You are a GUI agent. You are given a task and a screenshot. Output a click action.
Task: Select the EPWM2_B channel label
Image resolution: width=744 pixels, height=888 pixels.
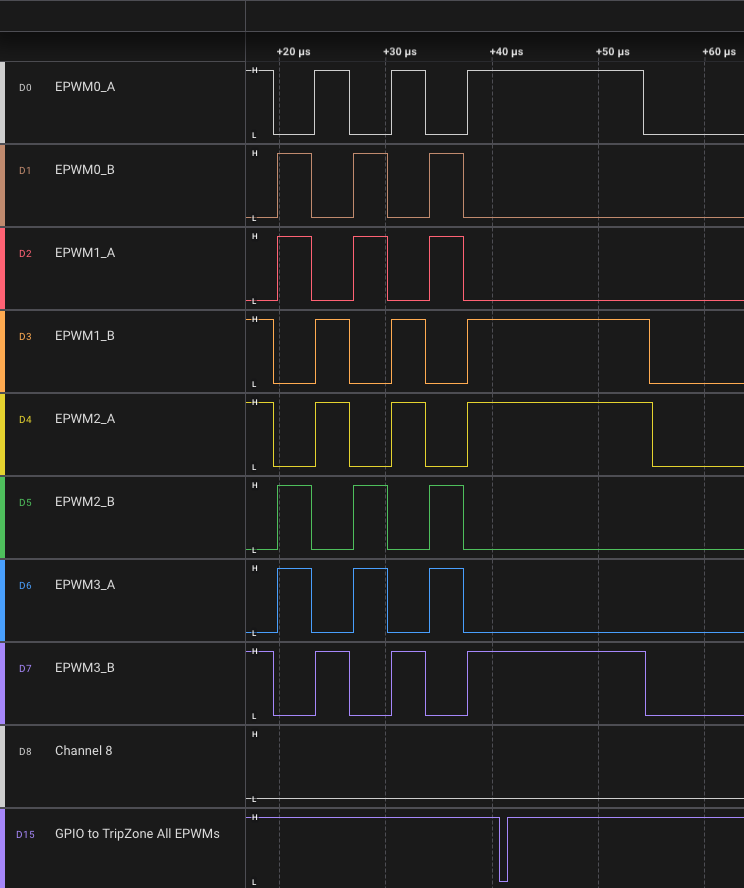point(85,502)
